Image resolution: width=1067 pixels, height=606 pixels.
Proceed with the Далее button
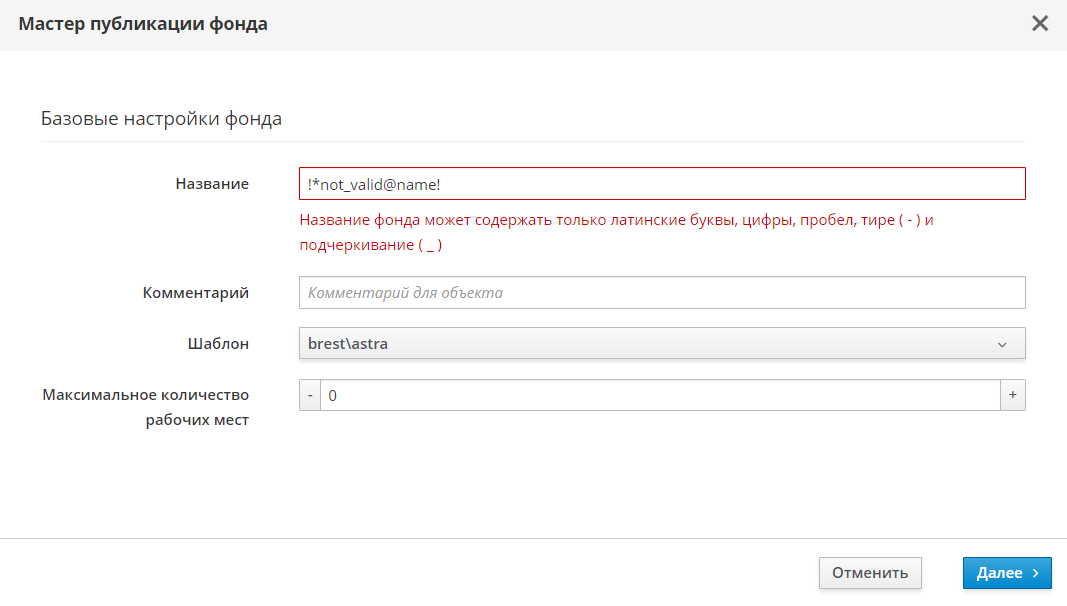tap(1006, 573)
